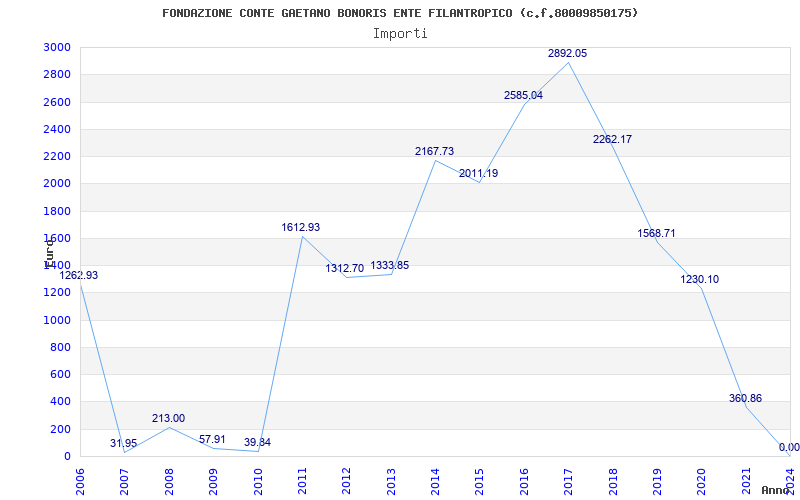Click year 2011 on the x-axis
Viewport: 800px width, 500px height.
point(302,481)
